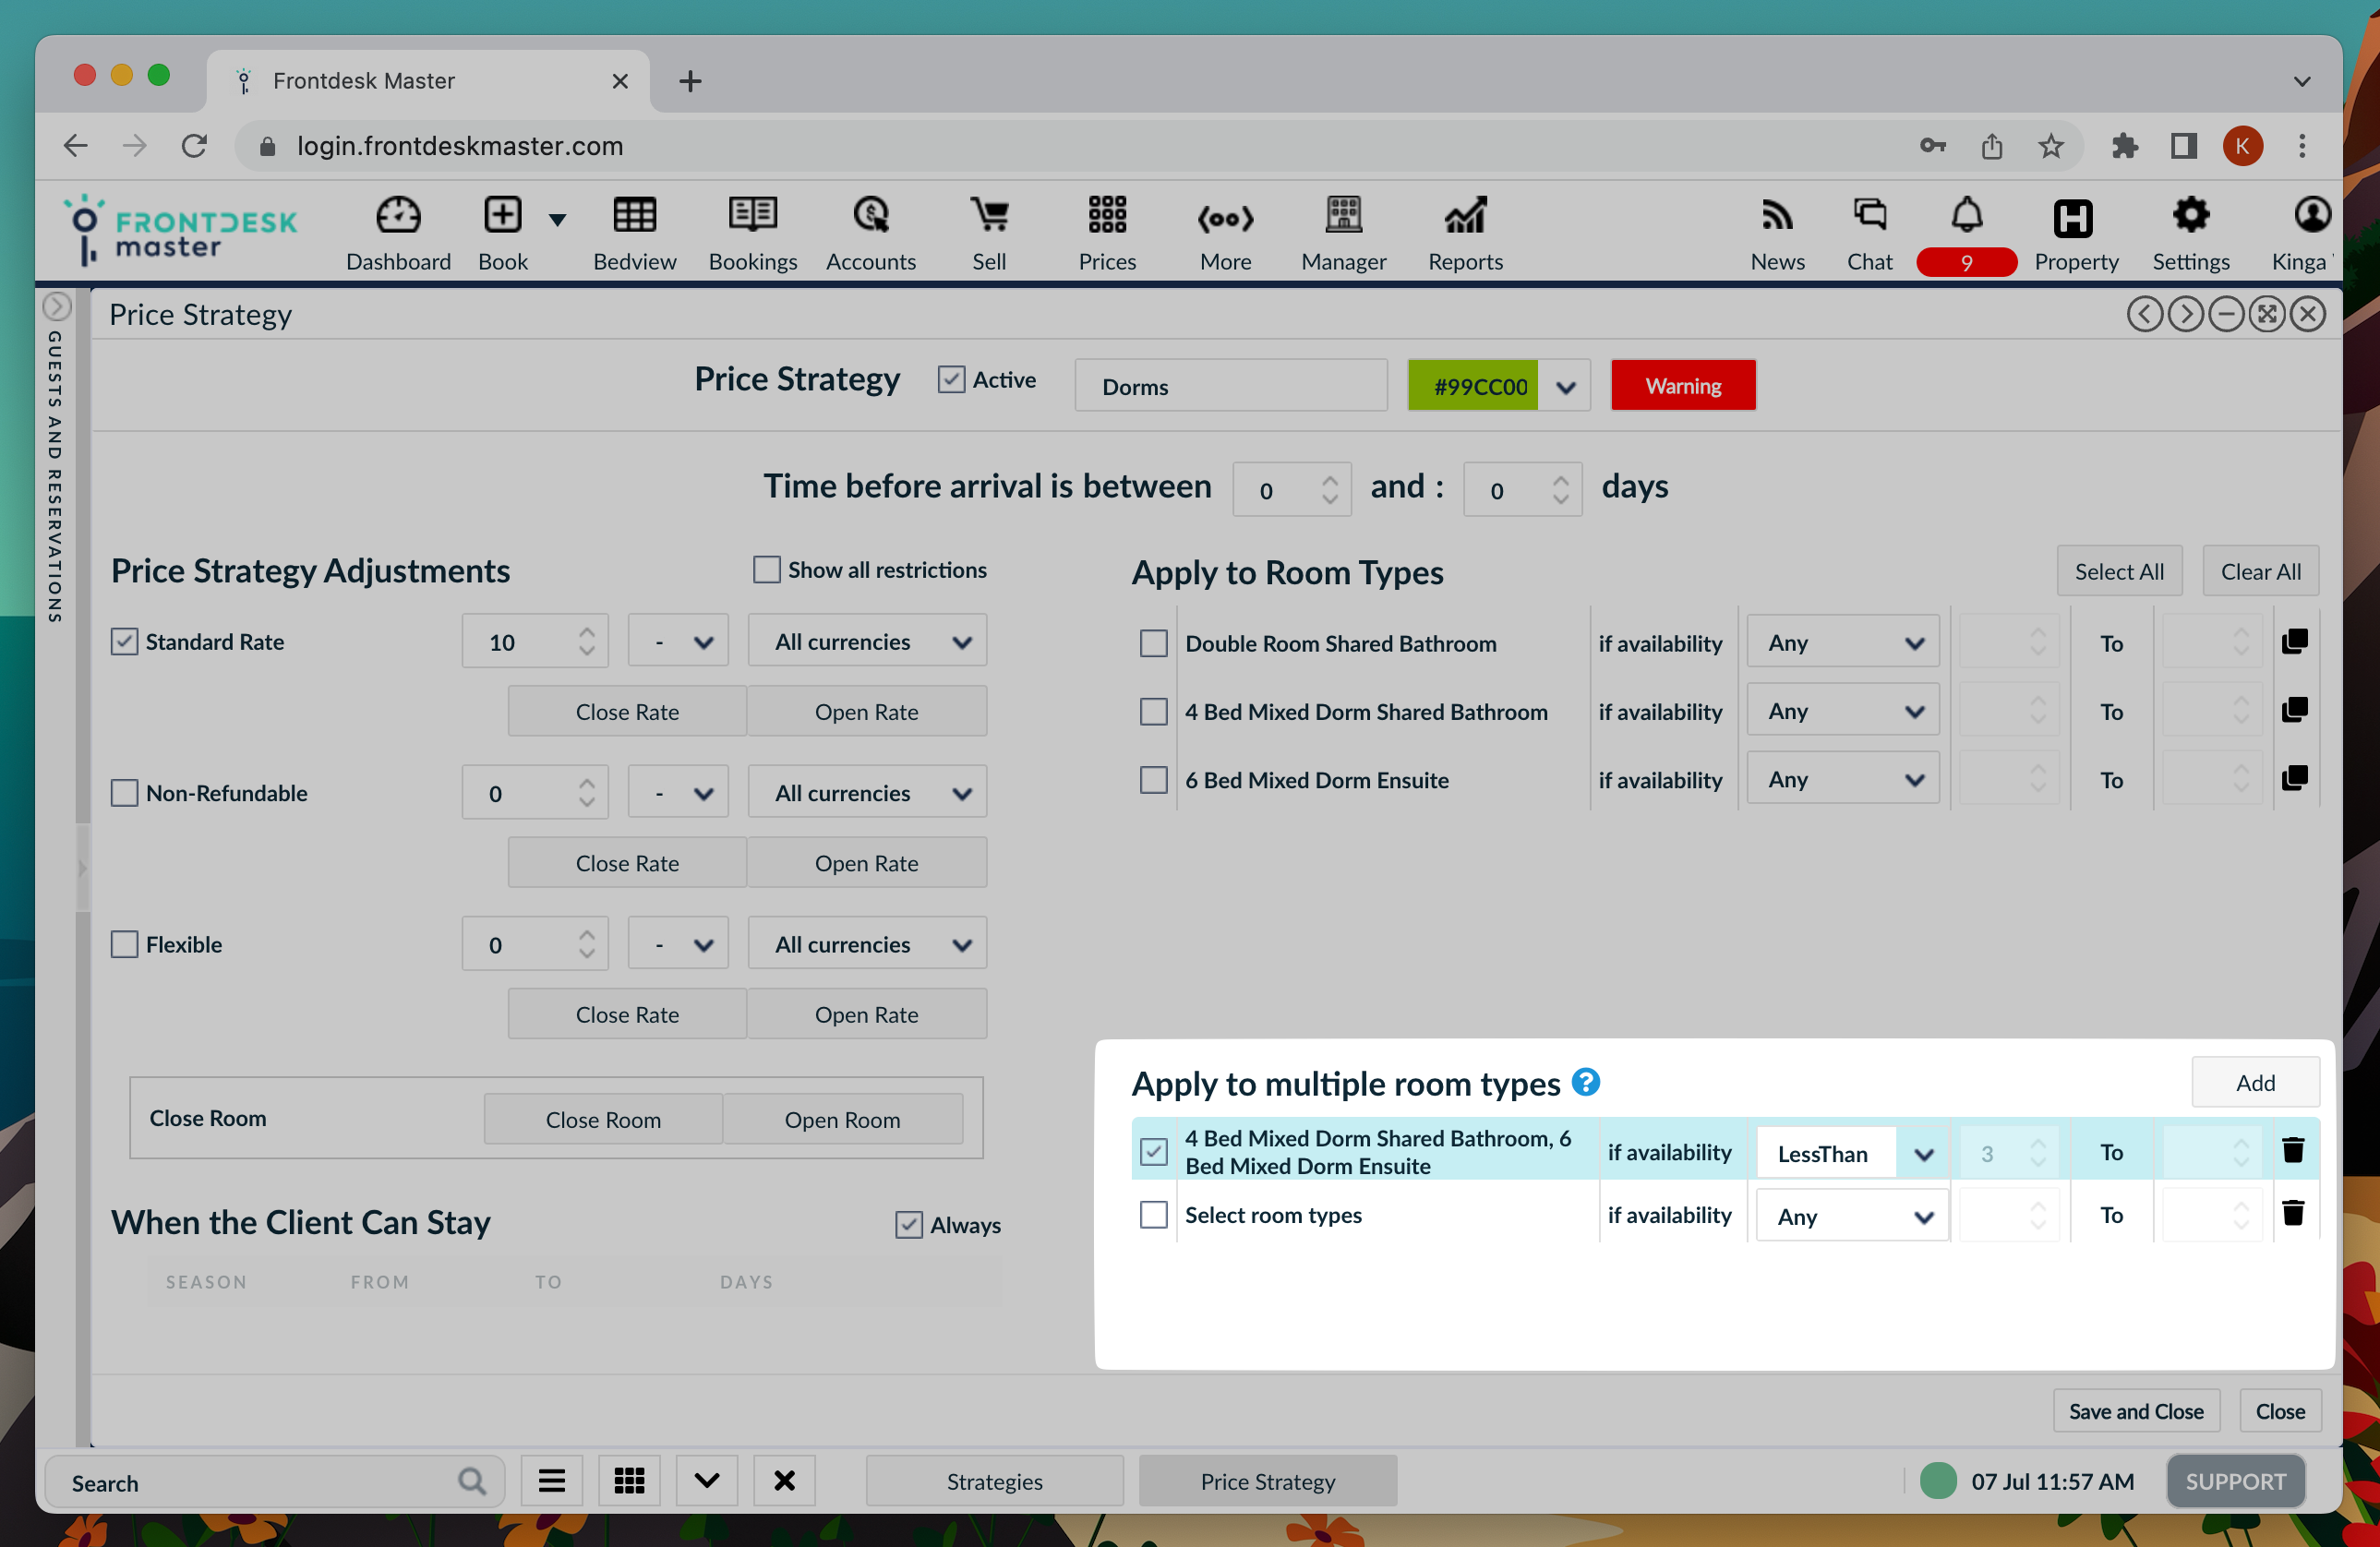Click the Open Room button
Image resolution: width=2380 pixels, height=1547 pixels.
point(842,1119)
